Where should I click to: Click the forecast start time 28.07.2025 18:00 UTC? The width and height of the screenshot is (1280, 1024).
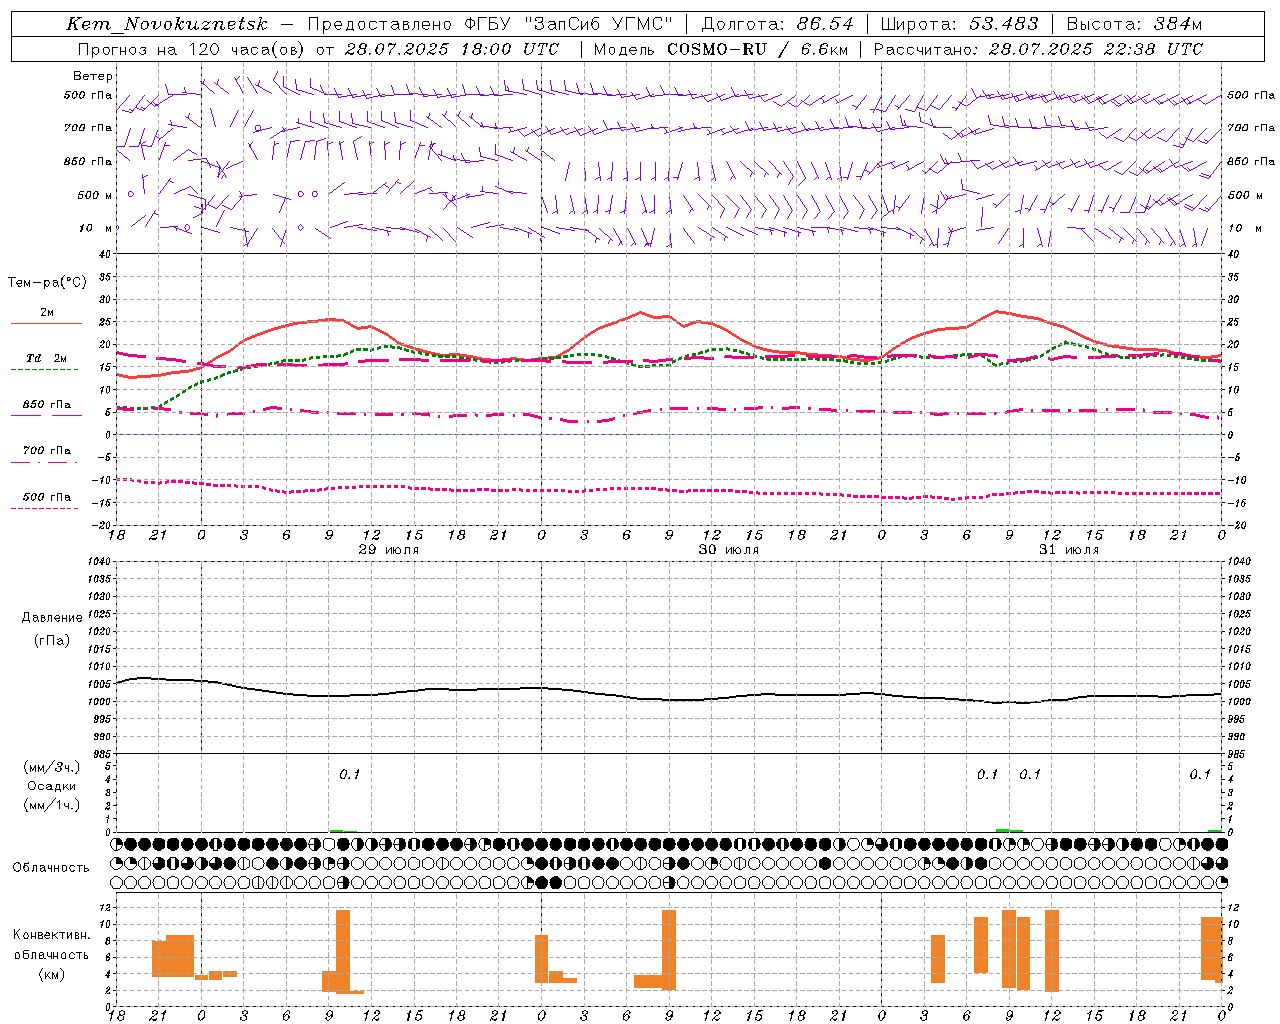tap(452, 49)
